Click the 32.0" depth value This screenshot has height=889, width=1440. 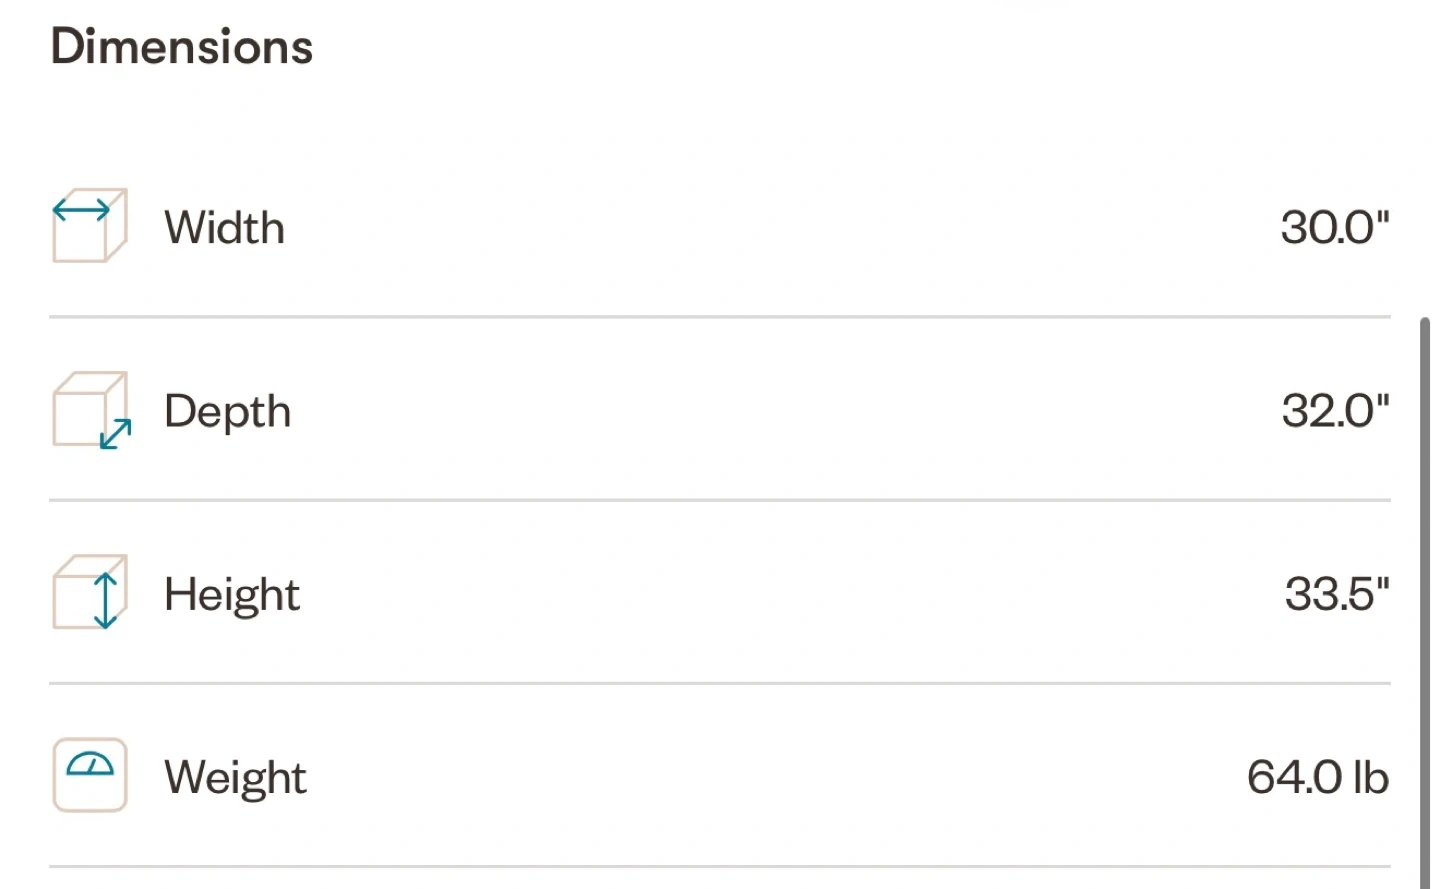pos(1336,410)
